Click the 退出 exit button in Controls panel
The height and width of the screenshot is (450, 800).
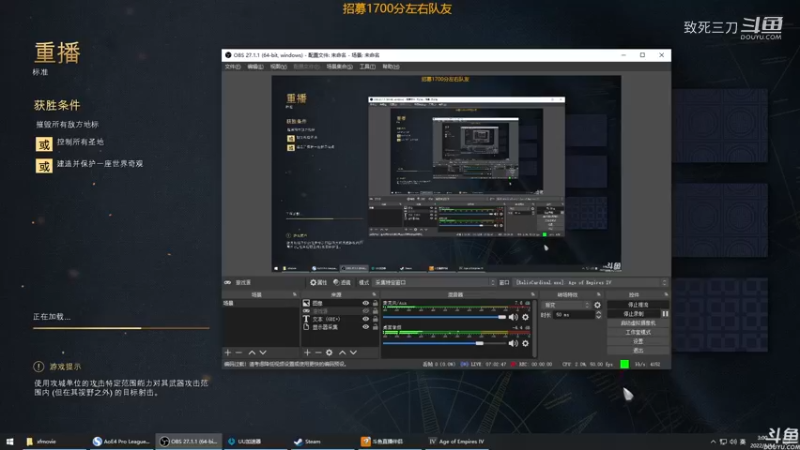[x=638, y=351]
